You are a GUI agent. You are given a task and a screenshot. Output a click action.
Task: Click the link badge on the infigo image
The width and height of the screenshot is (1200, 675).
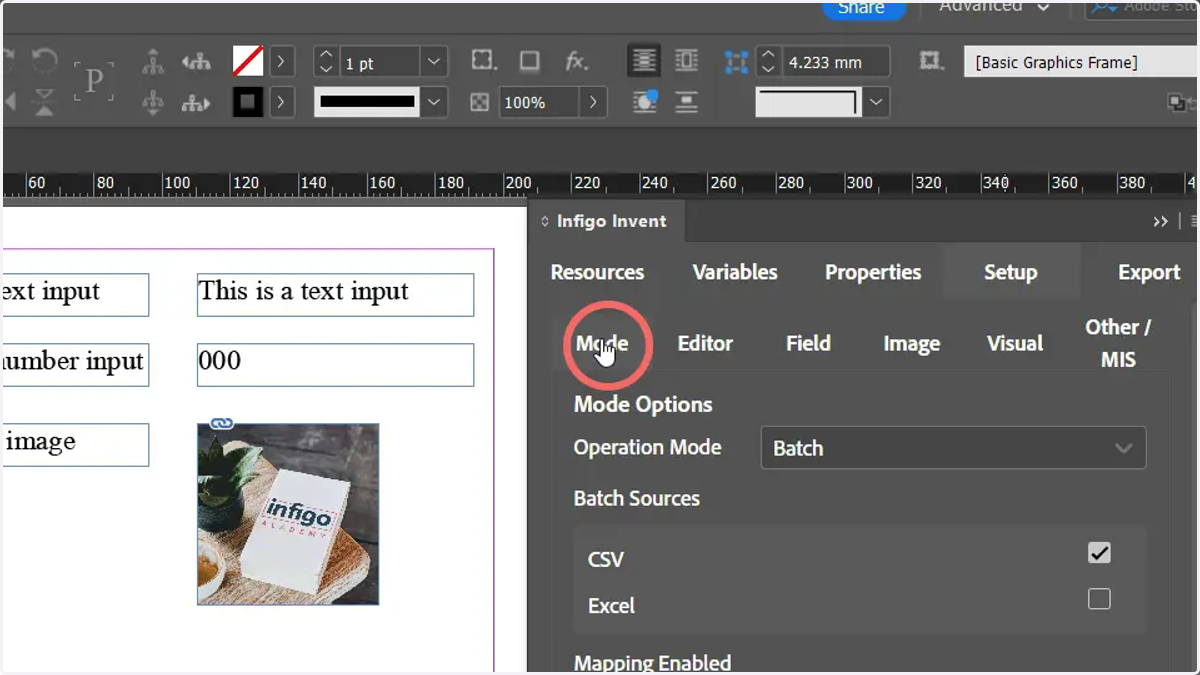[222, 423]
